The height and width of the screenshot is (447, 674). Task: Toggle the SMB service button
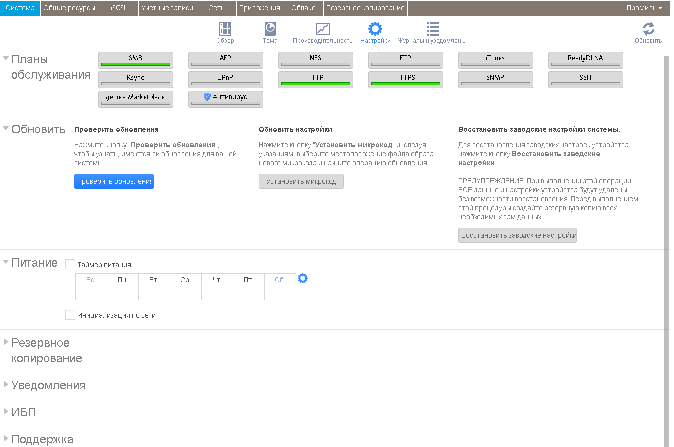click(x=135, y=60)
